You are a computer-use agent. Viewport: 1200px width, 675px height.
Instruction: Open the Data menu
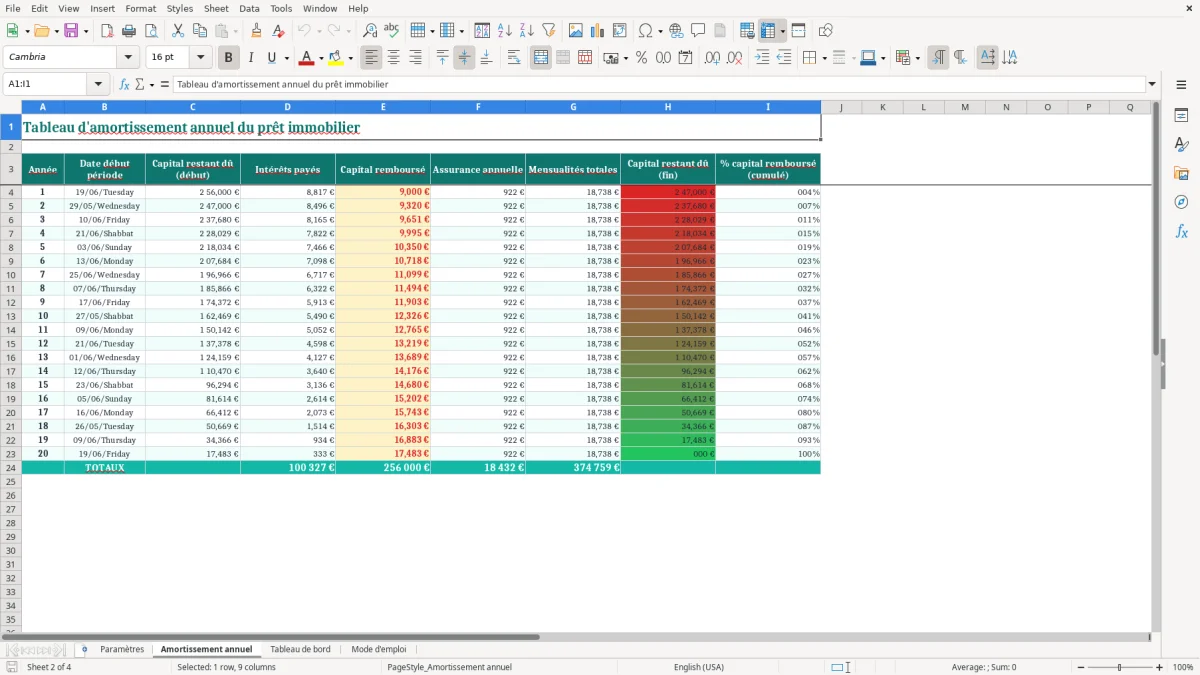click(x=249, y=8)
